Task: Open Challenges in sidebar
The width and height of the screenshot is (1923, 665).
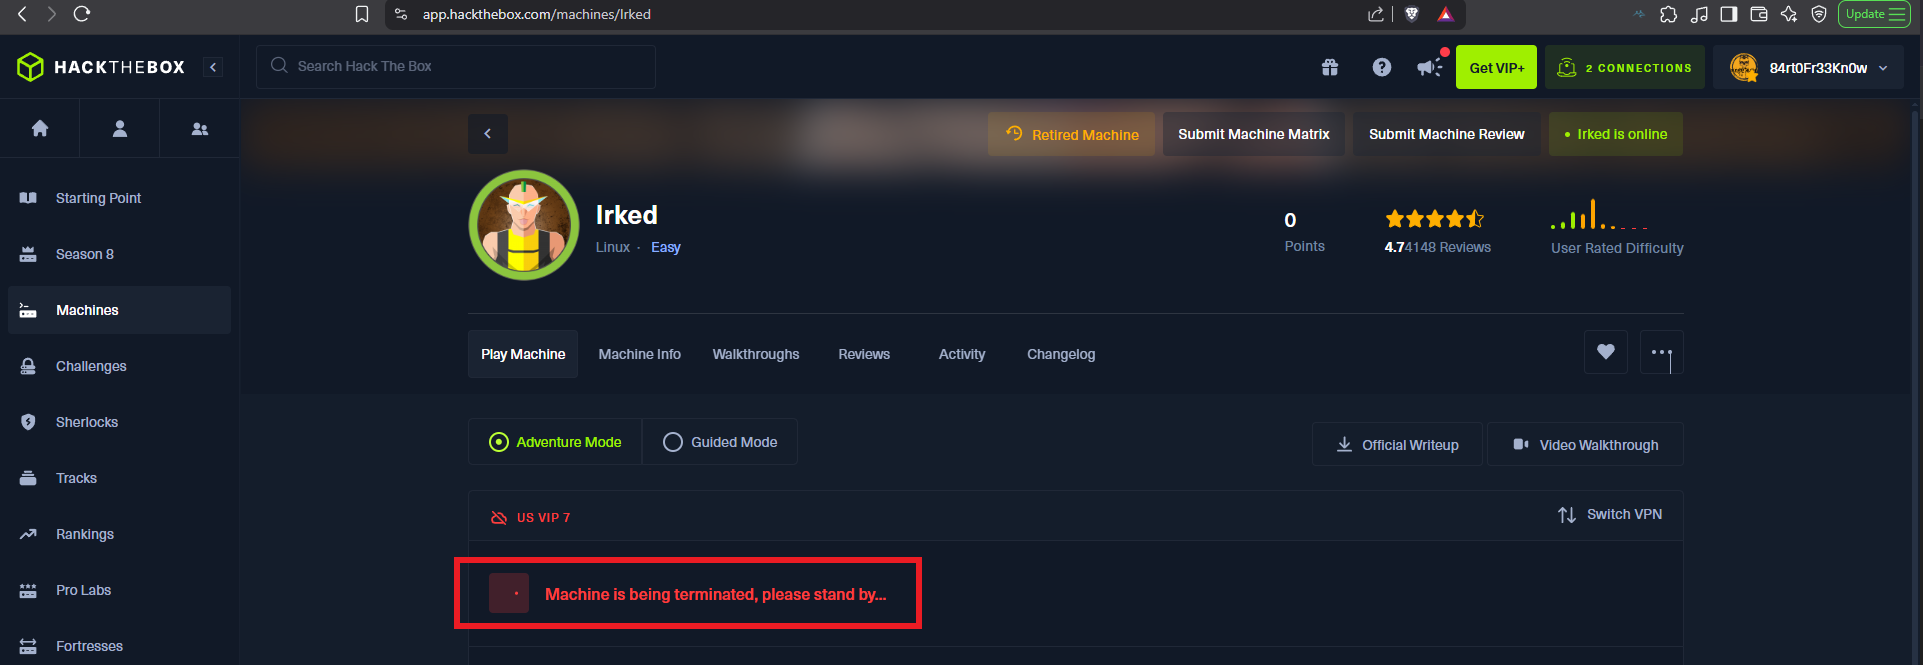Action: click(119, 366)
